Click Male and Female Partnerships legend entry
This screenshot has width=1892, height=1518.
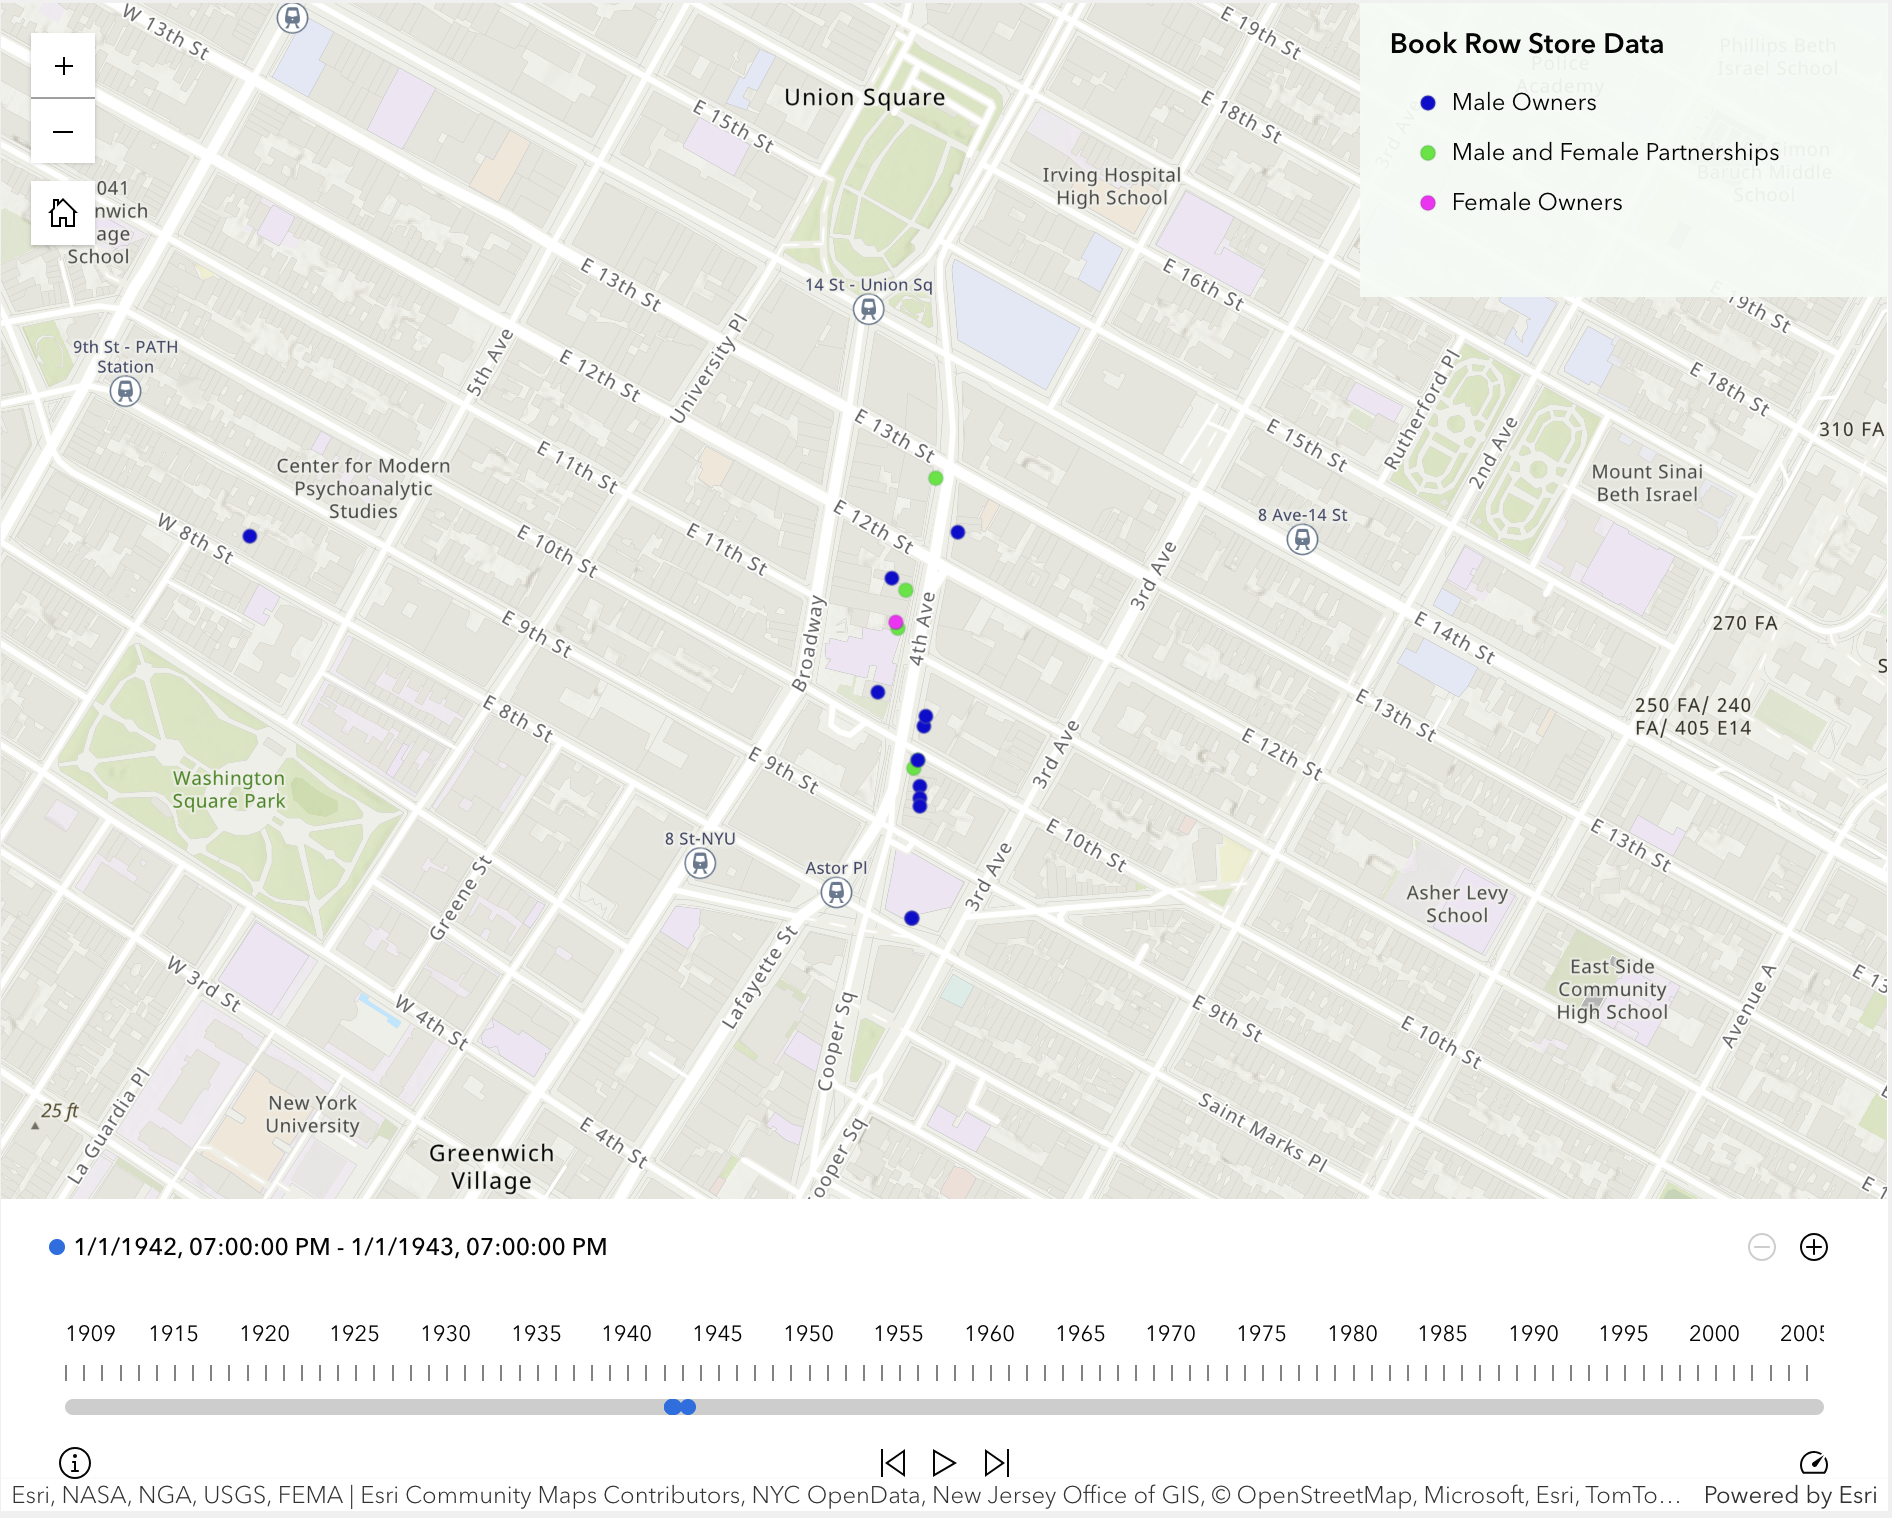[1599, 152]
